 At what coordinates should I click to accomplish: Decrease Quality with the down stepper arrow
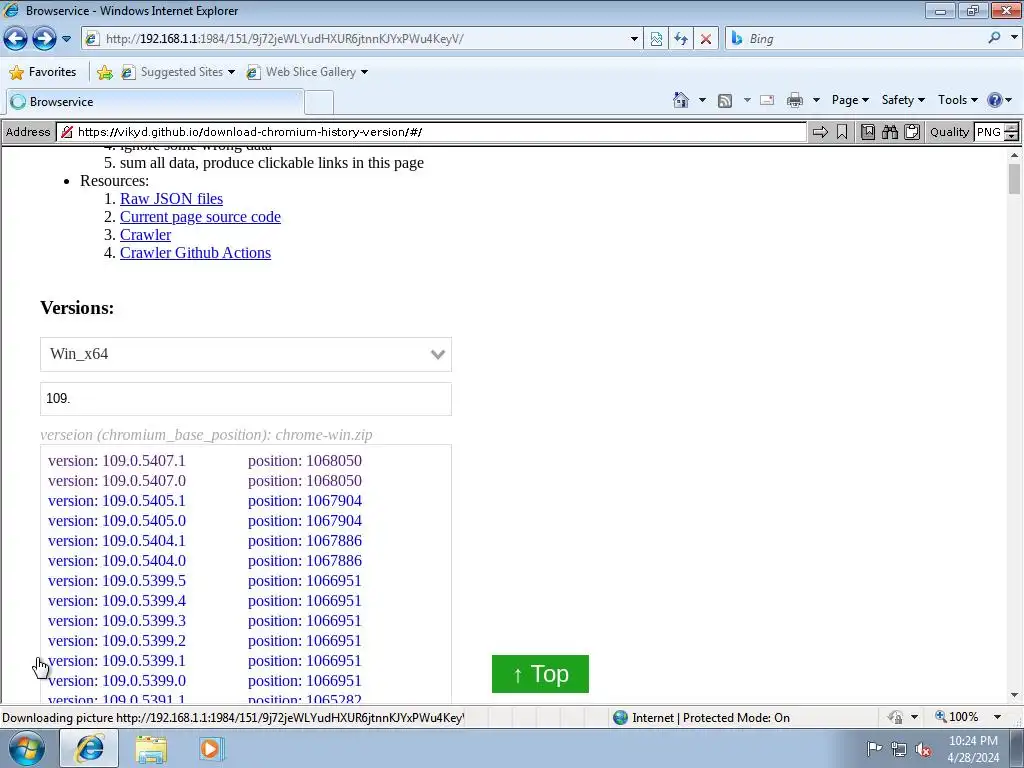tap(1012, 136)
